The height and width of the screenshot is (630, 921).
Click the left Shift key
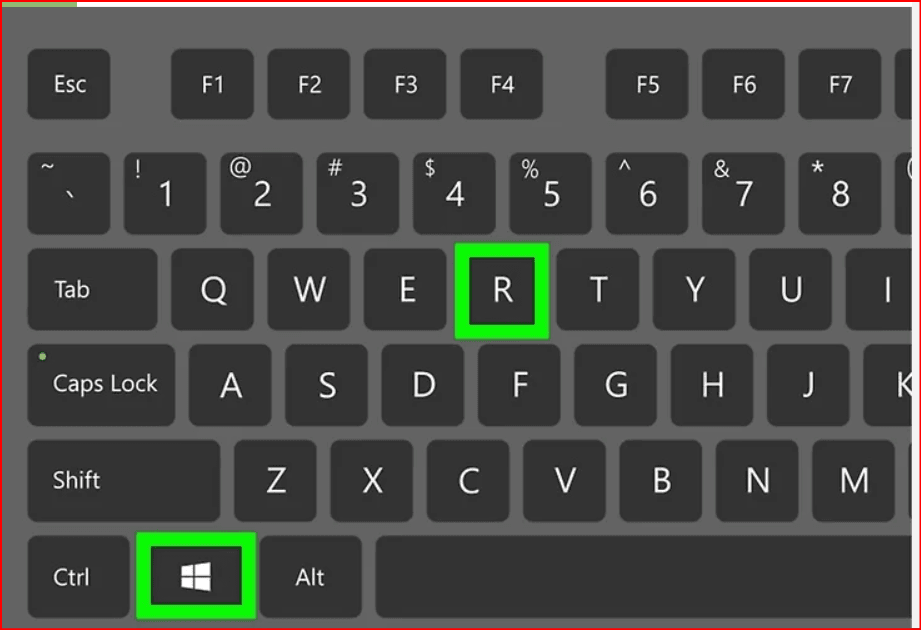point(124,481)
